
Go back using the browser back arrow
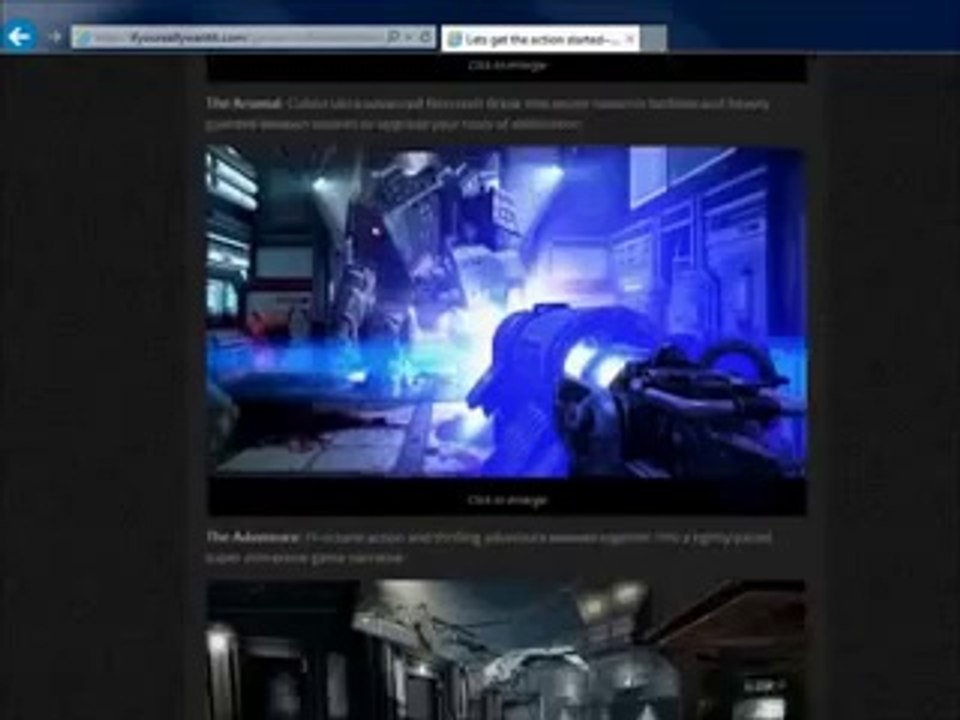20,37
